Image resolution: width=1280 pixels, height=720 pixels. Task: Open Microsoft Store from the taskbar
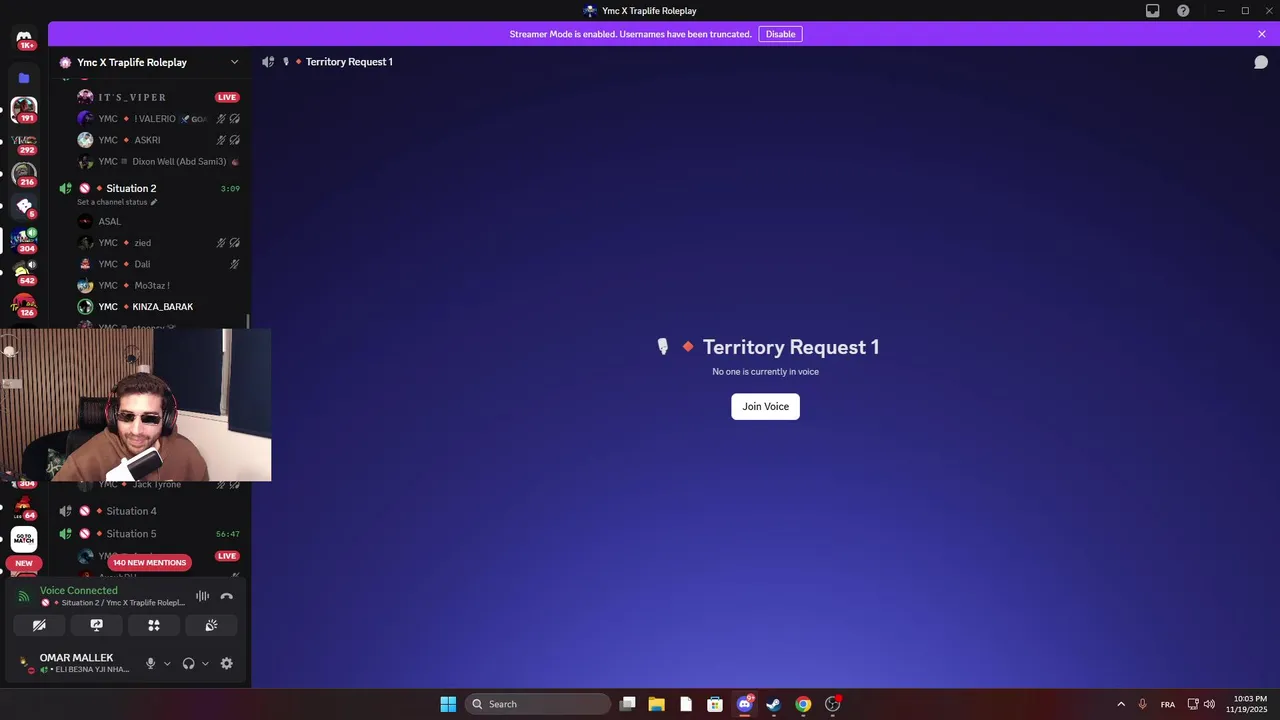tap(715, 704)
